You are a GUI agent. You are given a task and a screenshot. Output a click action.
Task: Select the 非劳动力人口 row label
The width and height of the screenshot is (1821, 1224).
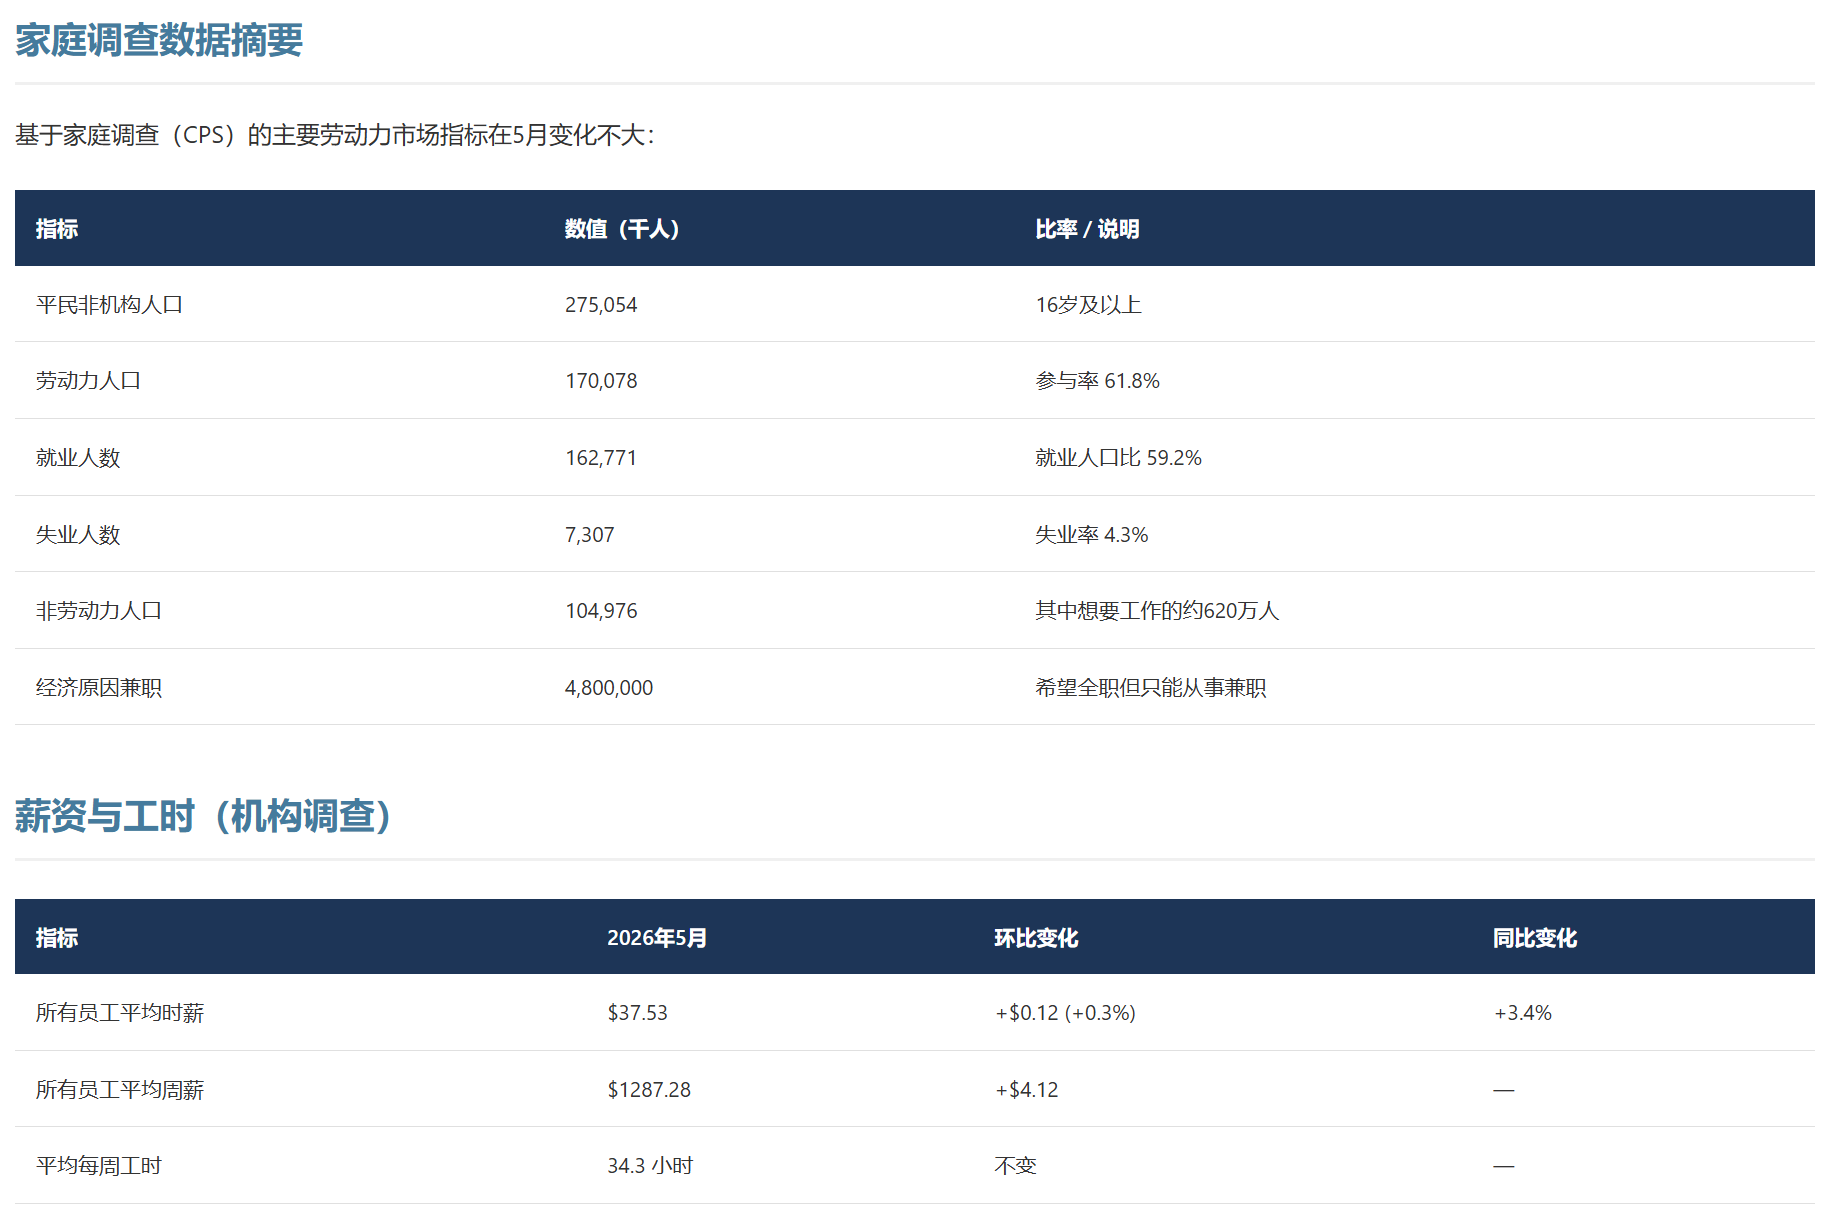click(99, 611)
